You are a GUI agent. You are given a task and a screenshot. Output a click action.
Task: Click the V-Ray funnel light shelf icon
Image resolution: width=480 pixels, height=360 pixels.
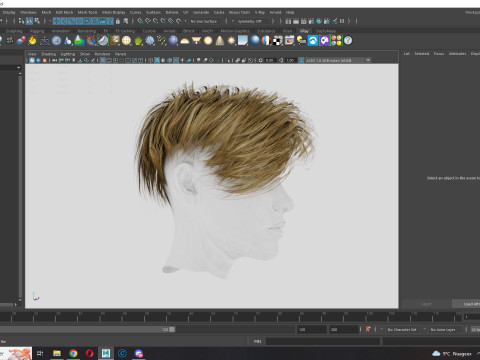(x=196, y=41)
